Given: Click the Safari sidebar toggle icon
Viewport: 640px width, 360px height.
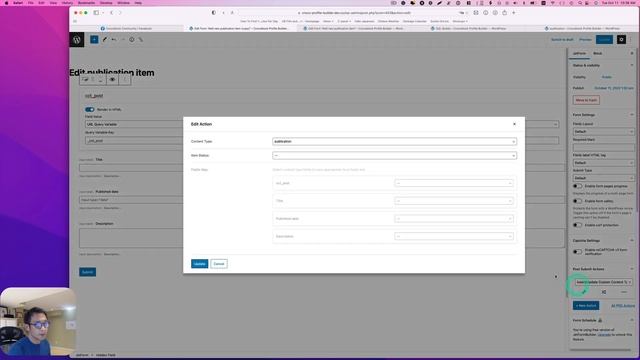Looking at the screenshot, I should tap(96, 13).
